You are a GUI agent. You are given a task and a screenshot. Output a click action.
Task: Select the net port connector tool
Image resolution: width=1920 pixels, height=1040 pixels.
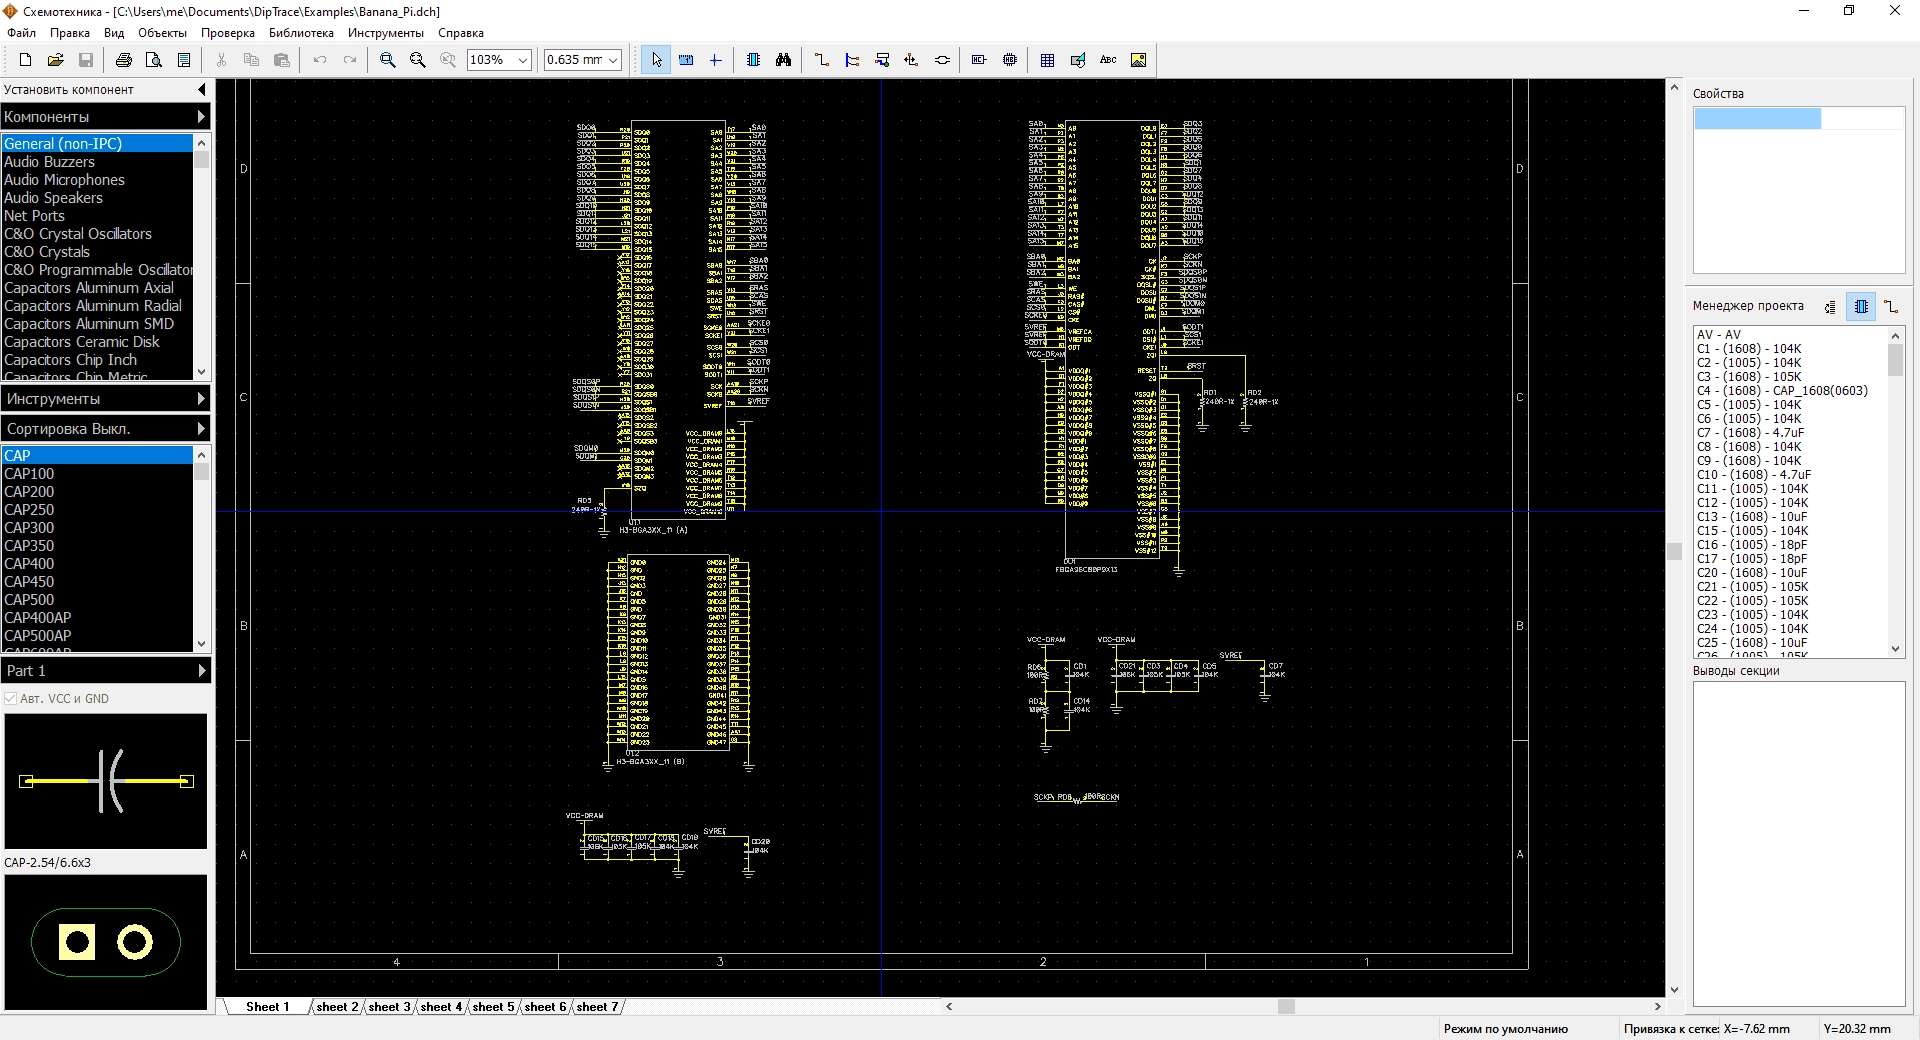click(942, 60)
